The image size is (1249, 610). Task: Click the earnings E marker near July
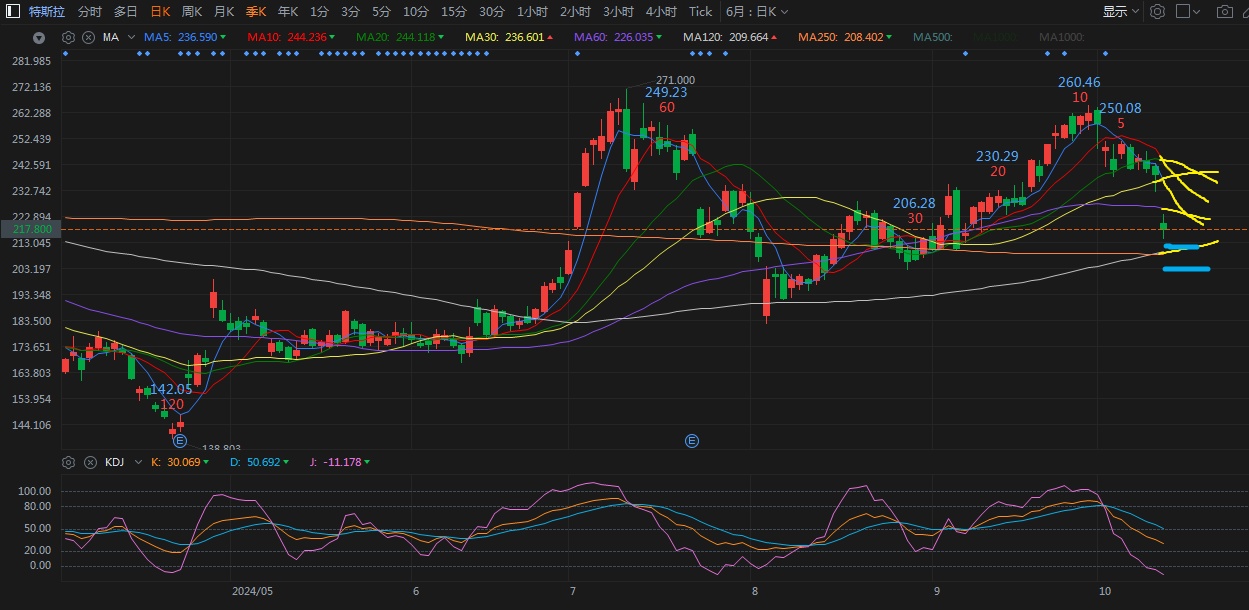pos(691,440)
